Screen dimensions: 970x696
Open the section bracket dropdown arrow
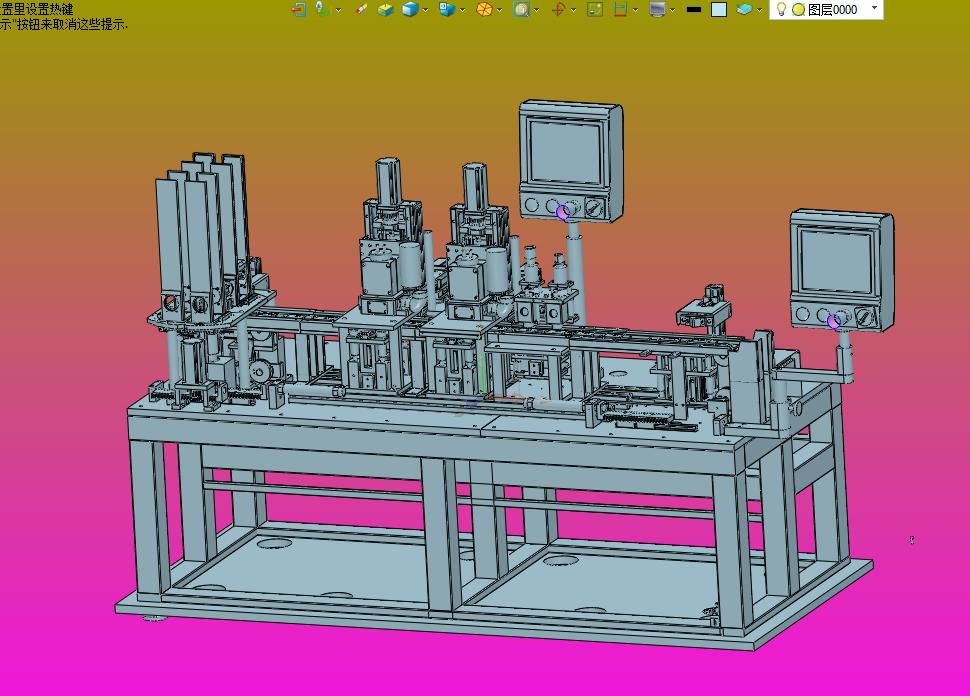pos(635,10)
